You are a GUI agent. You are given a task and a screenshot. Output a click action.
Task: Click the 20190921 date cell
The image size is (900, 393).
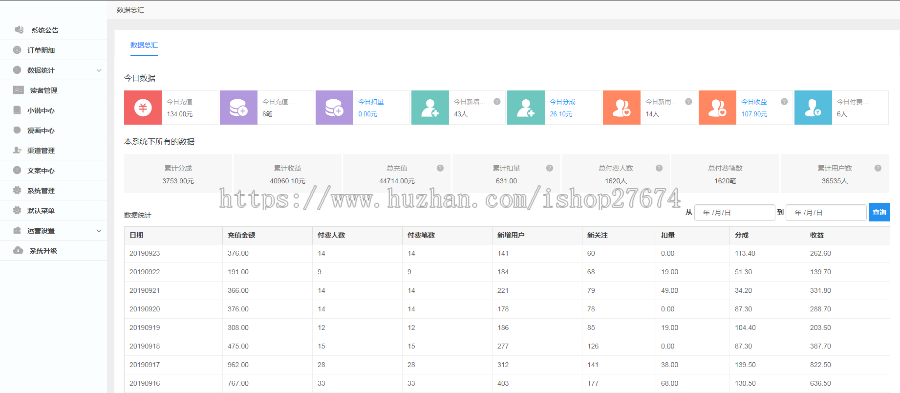(x=144, y=291)
